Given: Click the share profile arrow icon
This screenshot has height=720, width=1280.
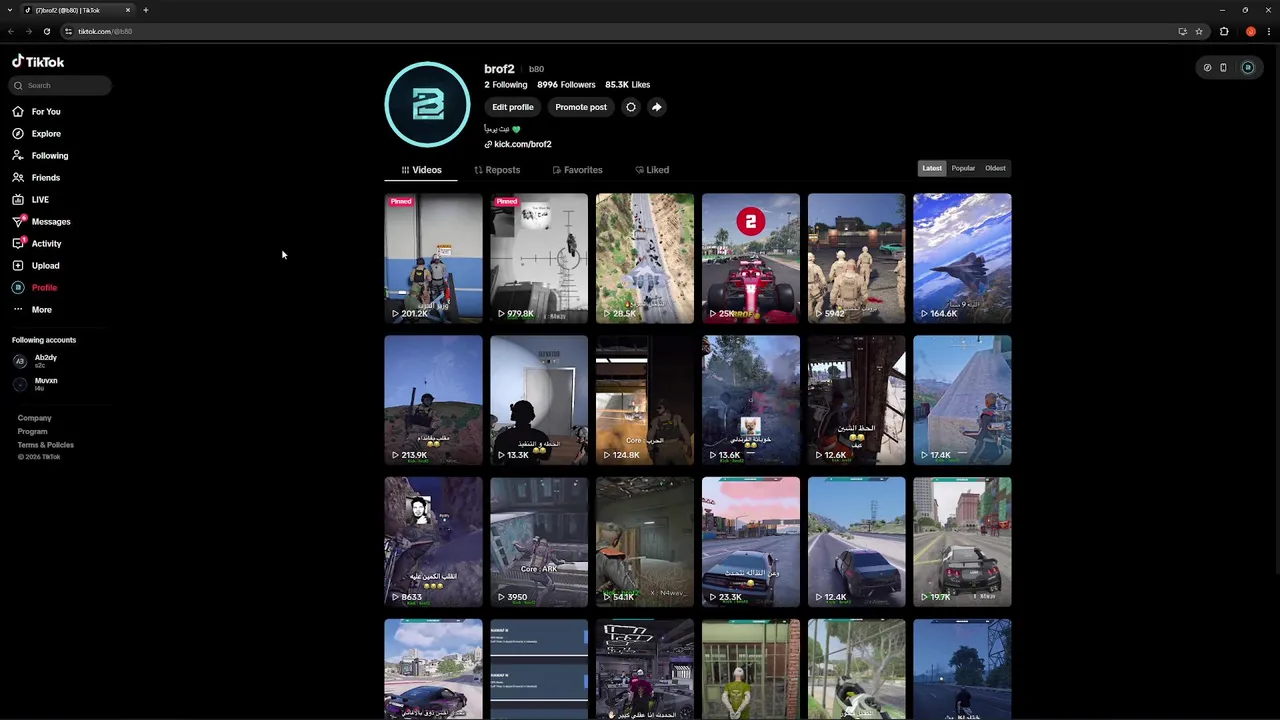Looking at the screenshot, I should [x=656, y=107].
